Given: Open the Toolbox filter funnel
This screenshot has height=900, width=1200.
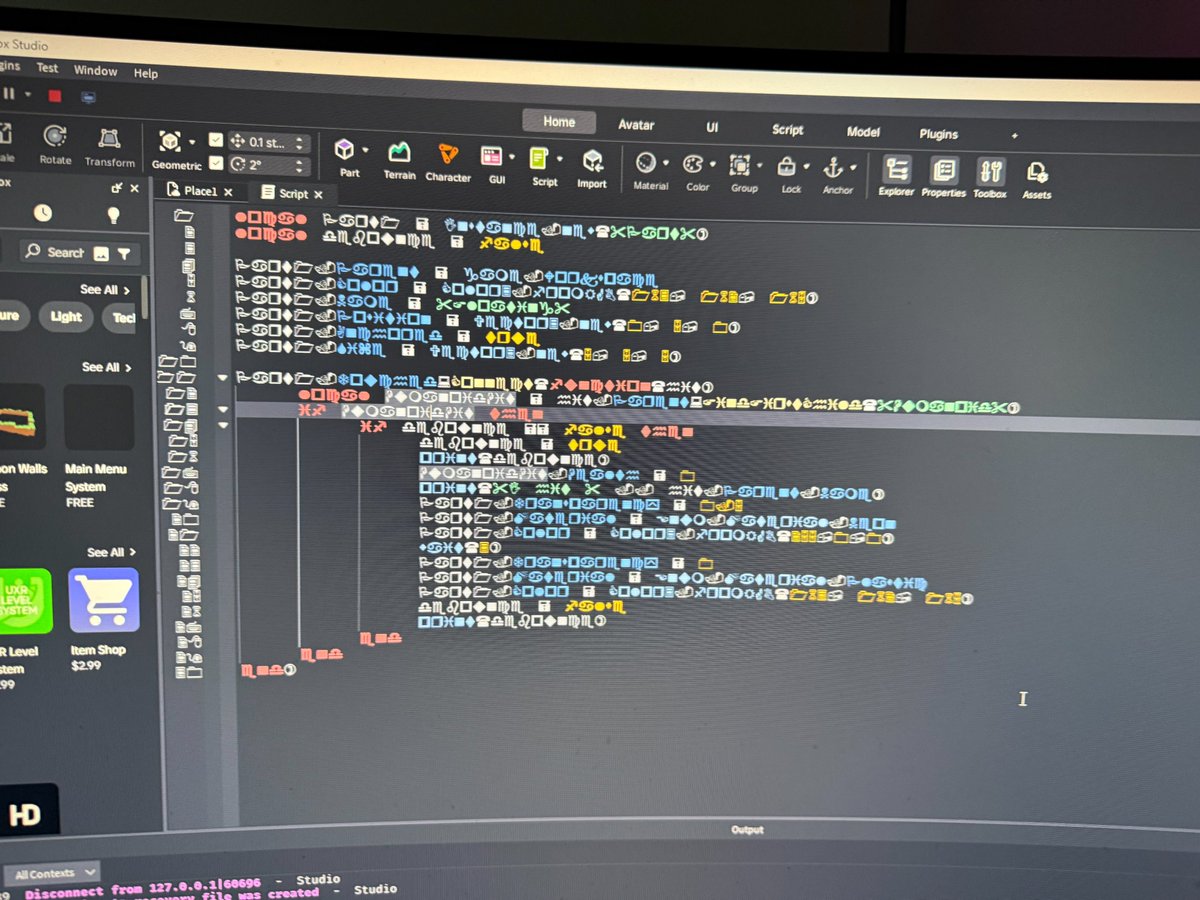Looking at the screenshot, I should [123, 254].
